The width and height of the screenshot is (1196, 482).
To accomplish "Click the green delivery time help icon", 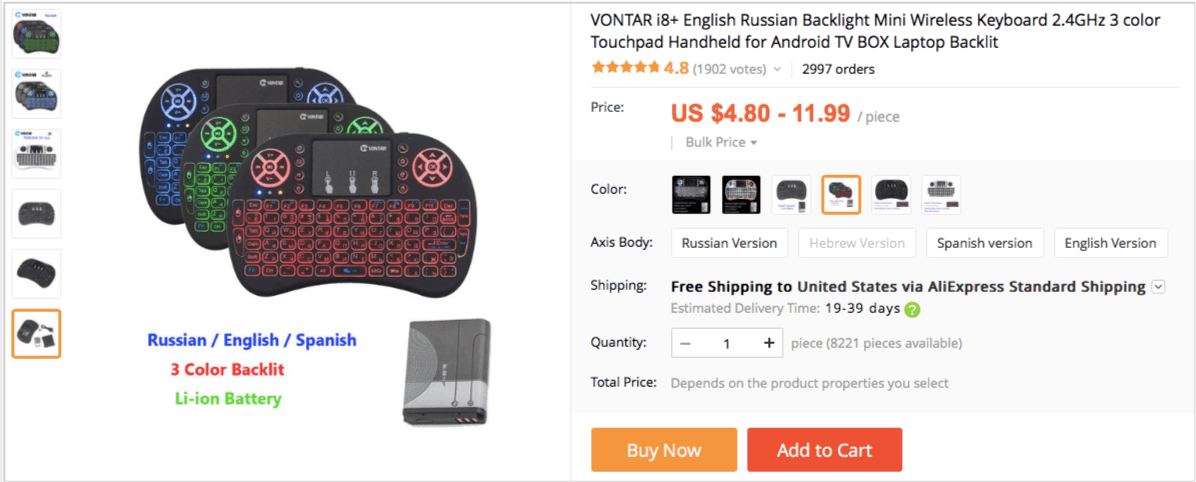I will point(911,310).
